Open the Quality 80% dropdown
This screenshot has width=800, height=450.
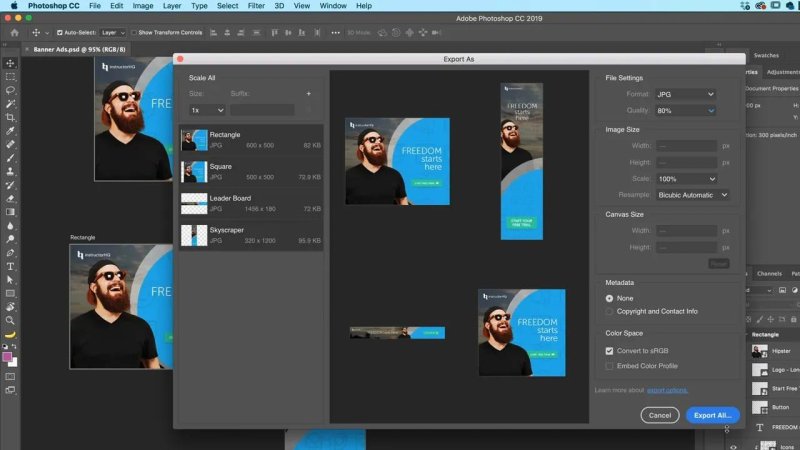(x=685, y=111)
